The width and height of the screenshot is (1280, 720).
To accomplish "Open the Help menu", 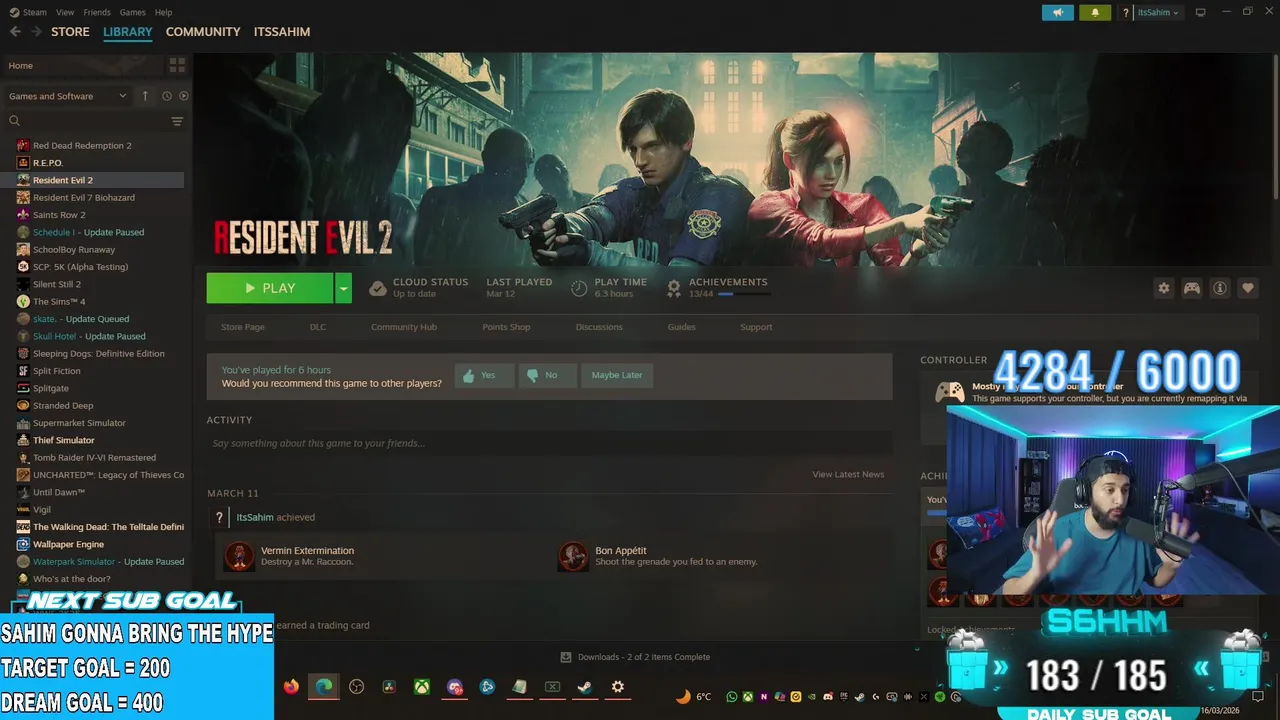I will pos(163,12).
